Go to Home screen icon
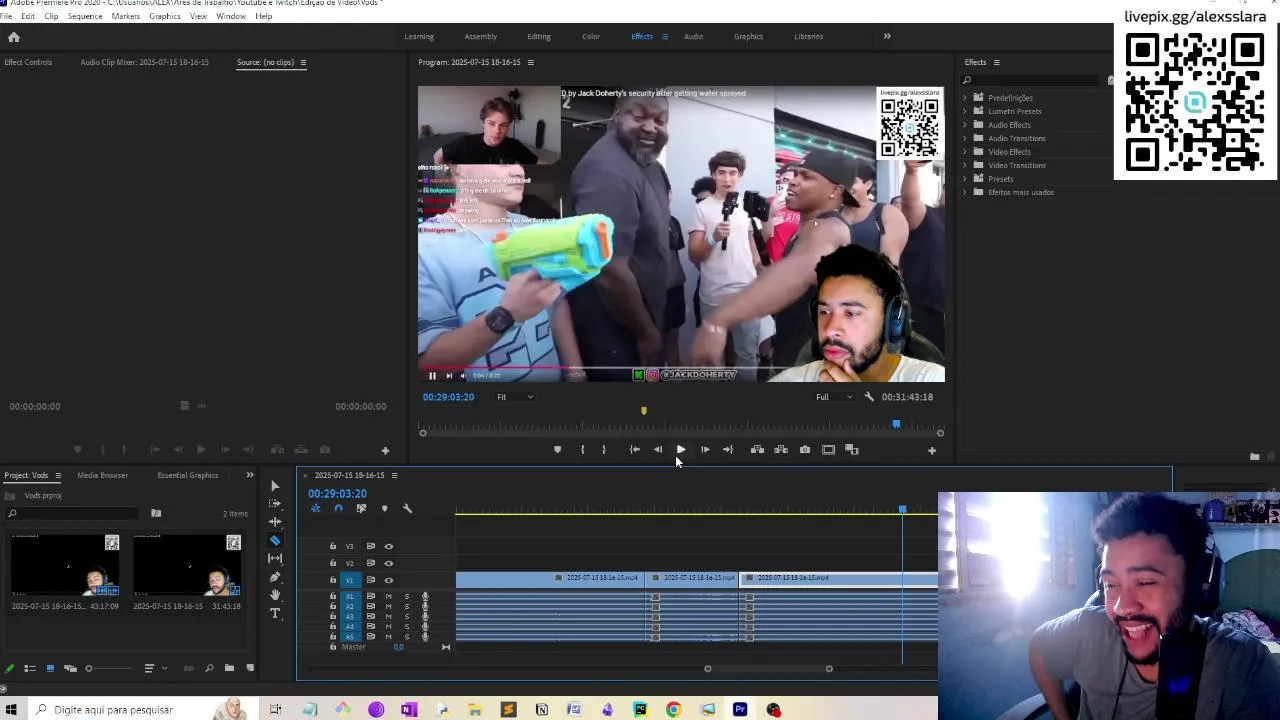 [14, 37]
